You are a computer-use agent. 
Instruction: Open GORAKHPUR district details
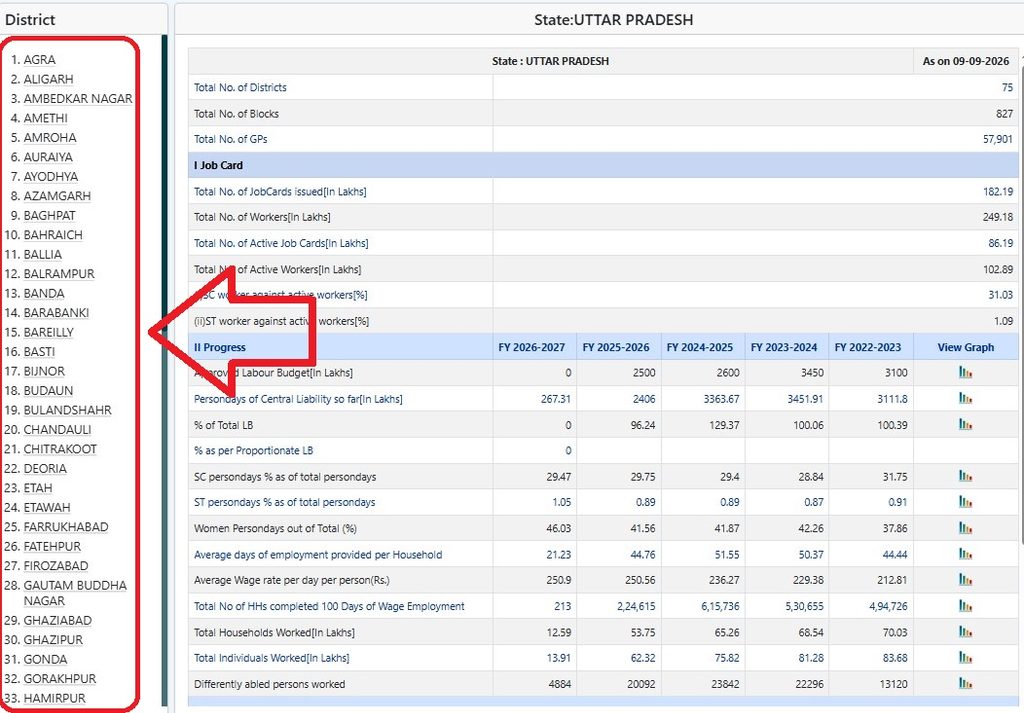[x=60, y=678]
